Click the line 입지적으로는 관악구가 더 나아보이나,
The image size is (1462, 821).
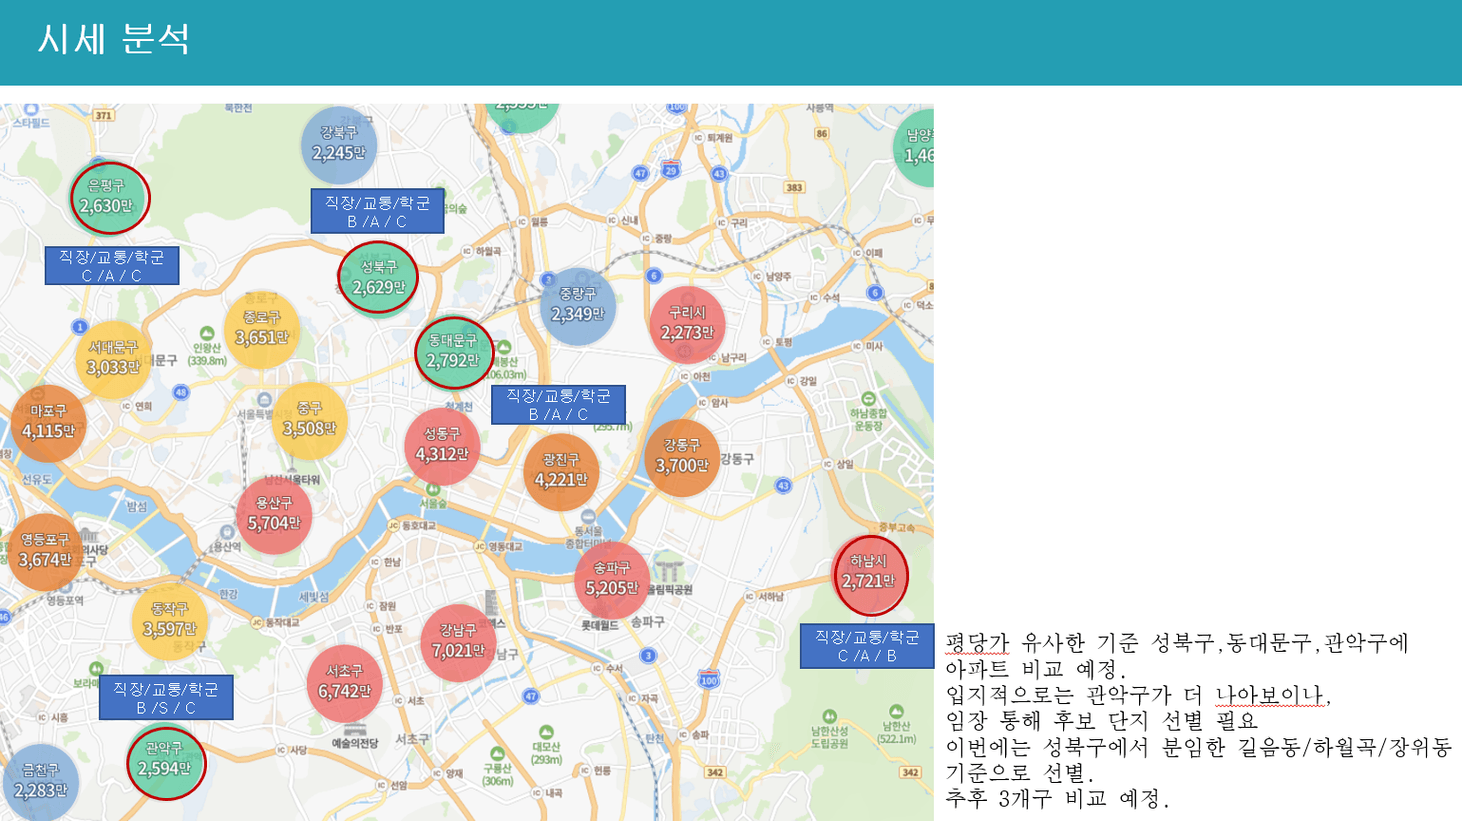coord(1139,695)
